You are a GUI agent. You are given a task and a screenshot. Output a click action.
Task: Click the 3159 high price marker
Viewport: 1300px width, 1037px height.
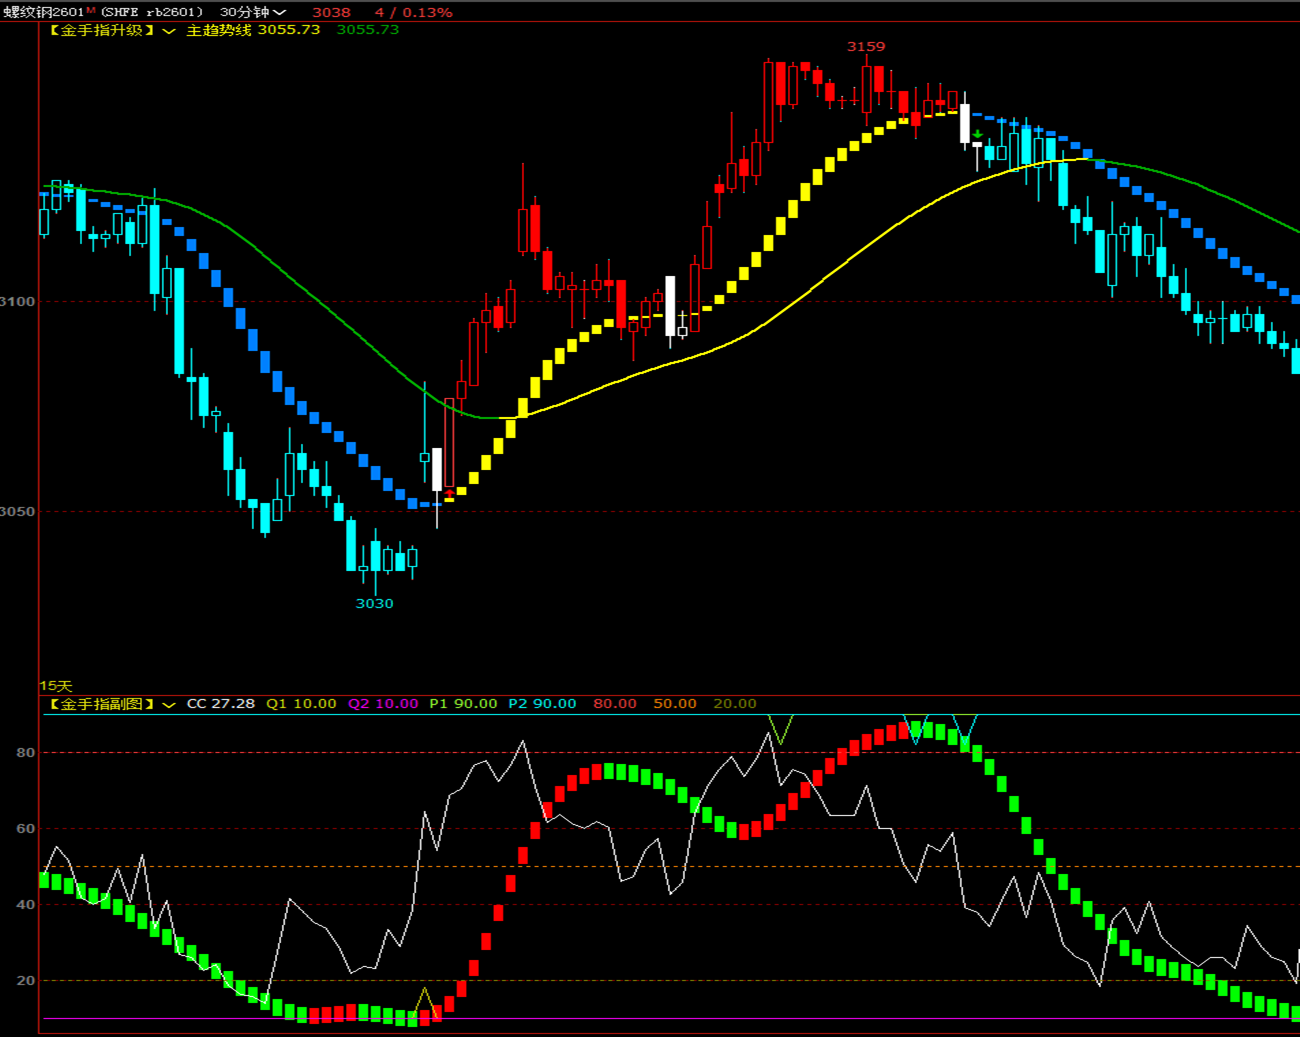(866, 46)
